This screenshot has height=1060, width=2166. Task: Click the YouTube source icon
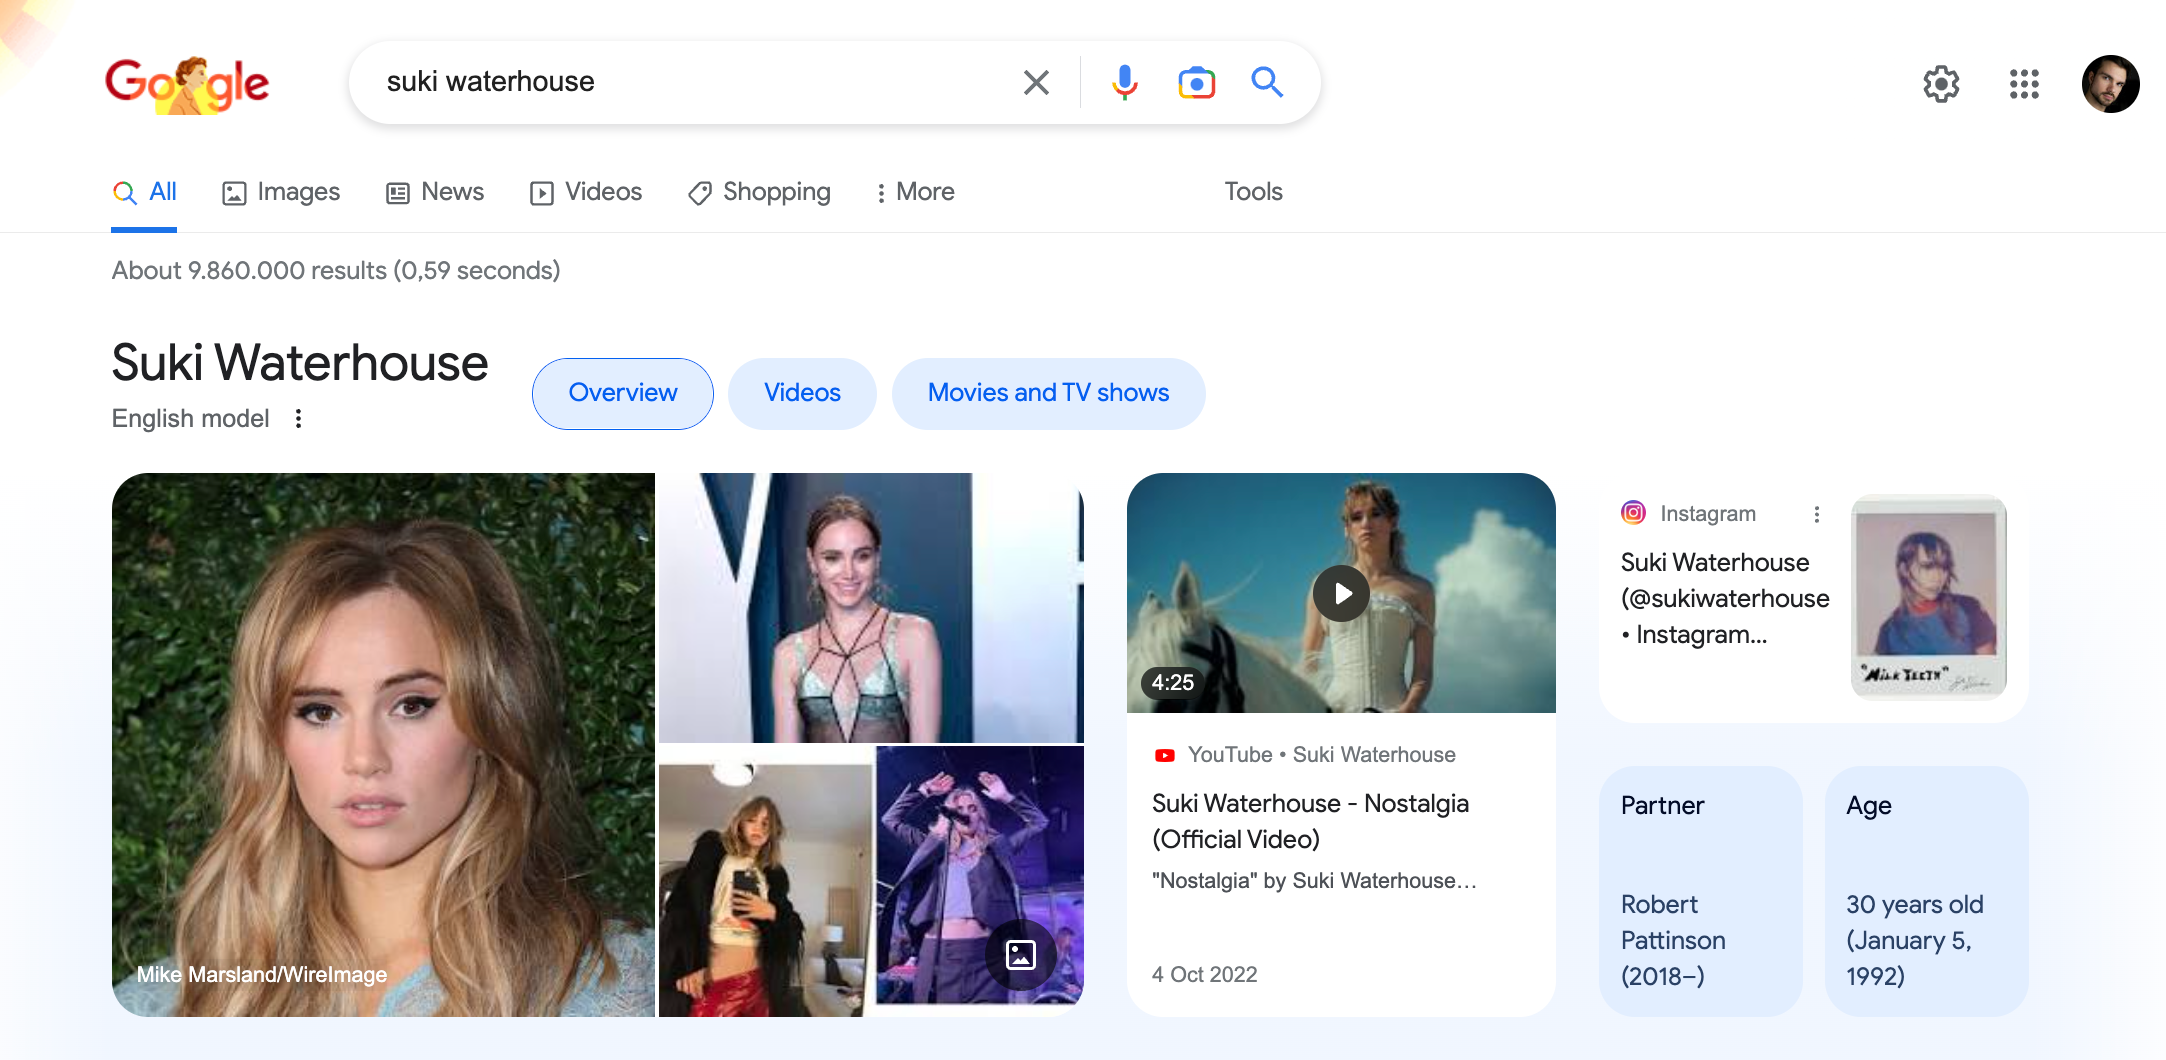coord(1165,755)
